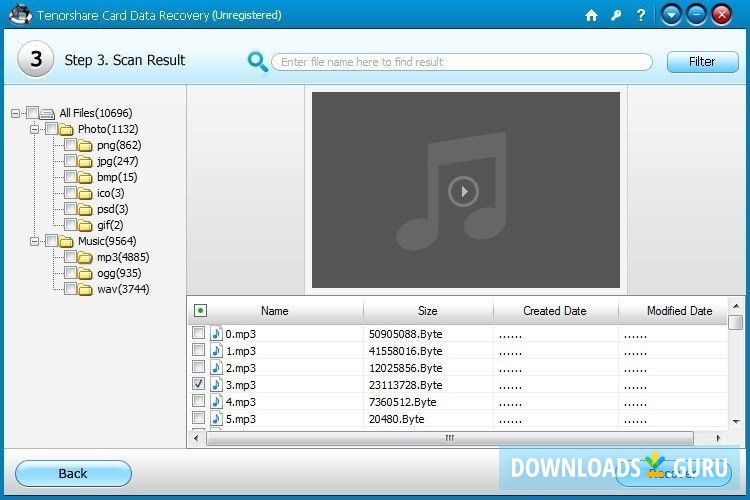Click the 4.mp3 audio file icon
The image size is (750, 500).
pyautogui.click(x=216, y=401)
